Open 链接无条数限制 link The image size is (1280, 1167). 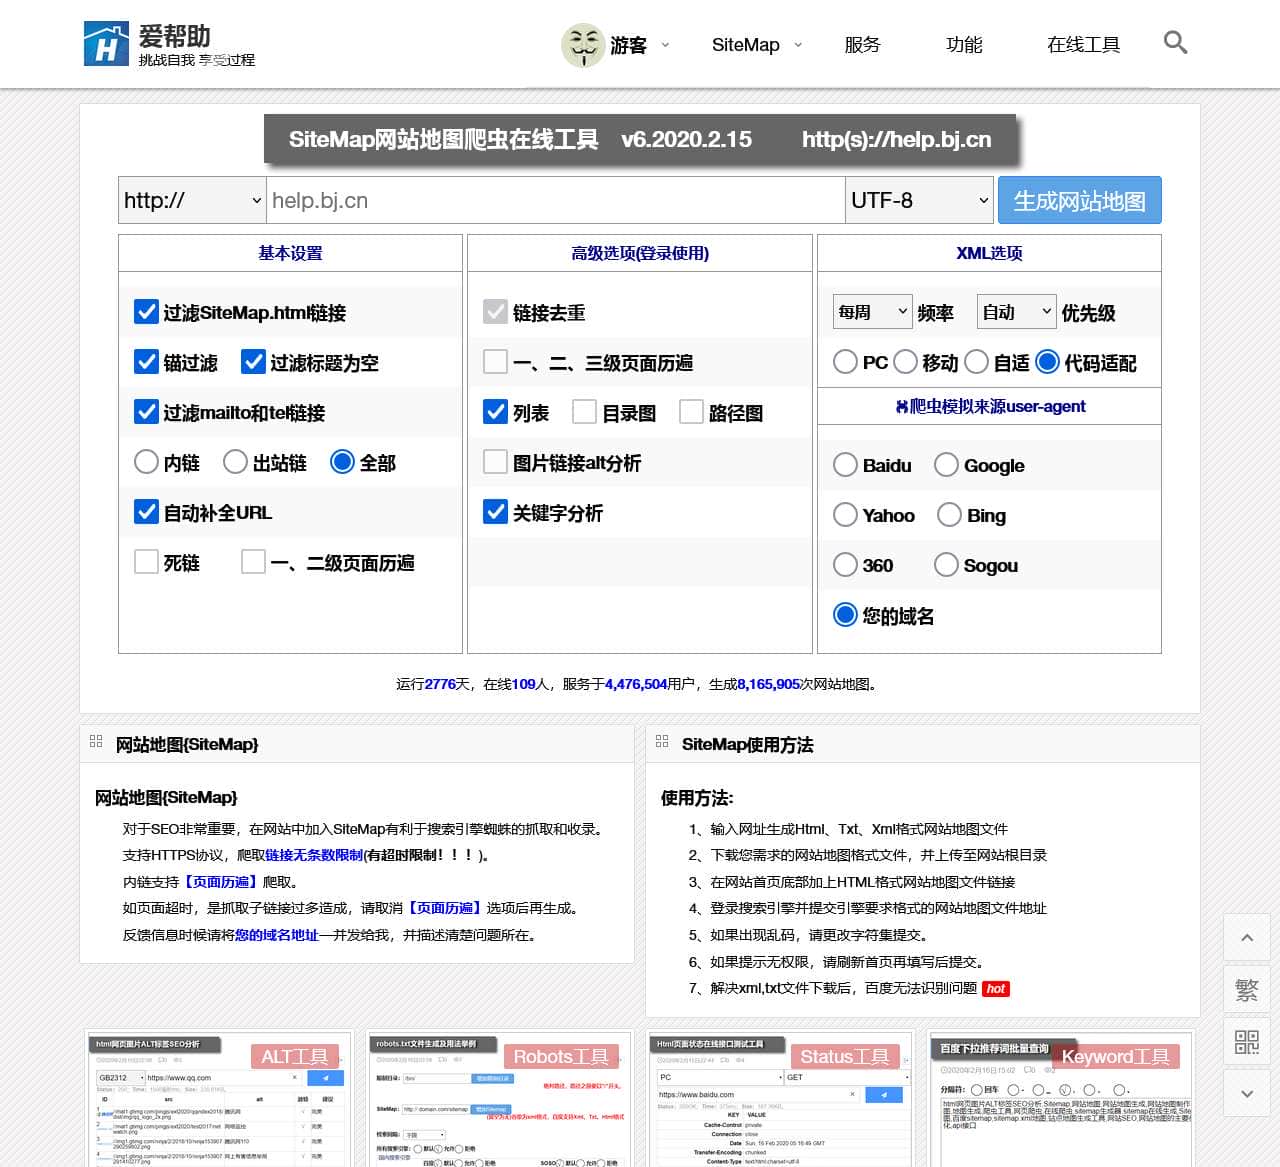(314, 855)
